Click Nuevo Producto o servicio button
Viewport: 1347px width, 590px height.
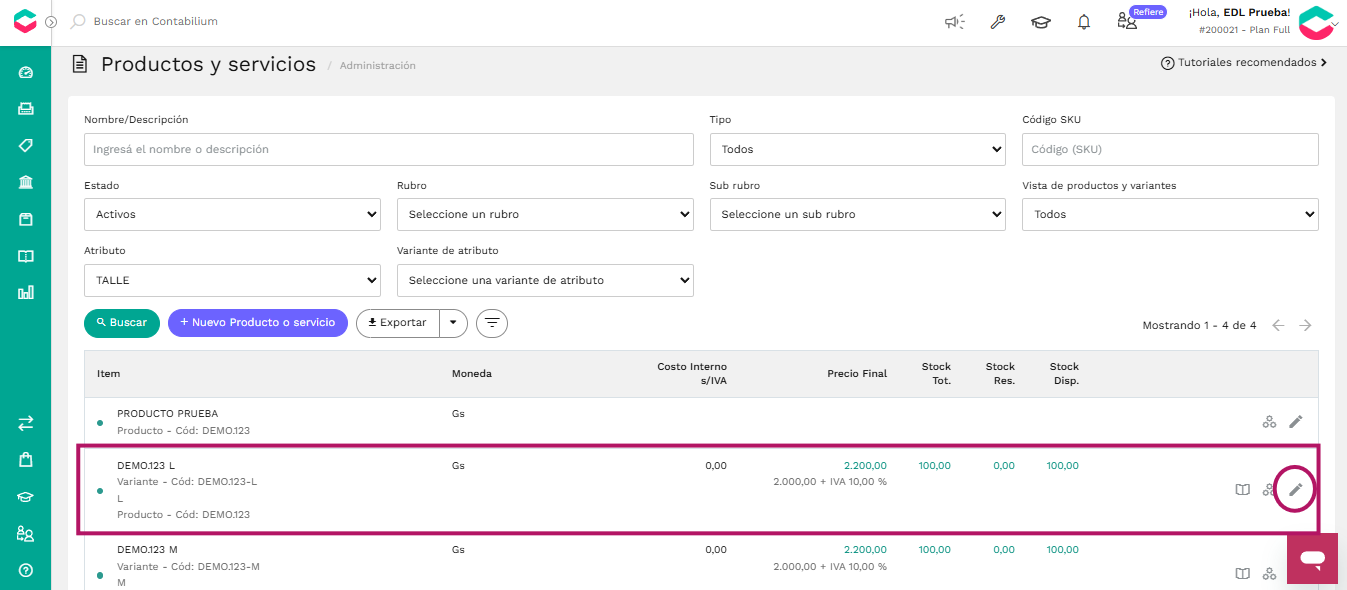[x=258, y=323]
